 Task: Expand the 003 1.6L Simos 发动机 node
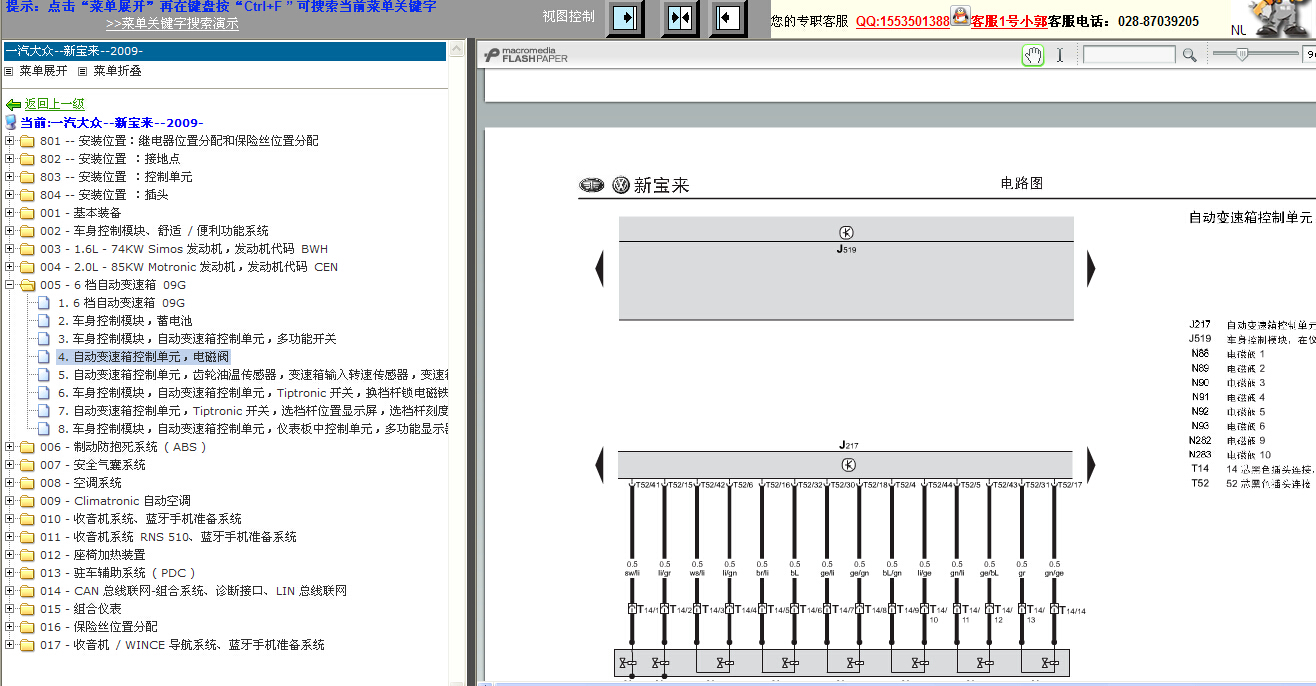(9, 249)
